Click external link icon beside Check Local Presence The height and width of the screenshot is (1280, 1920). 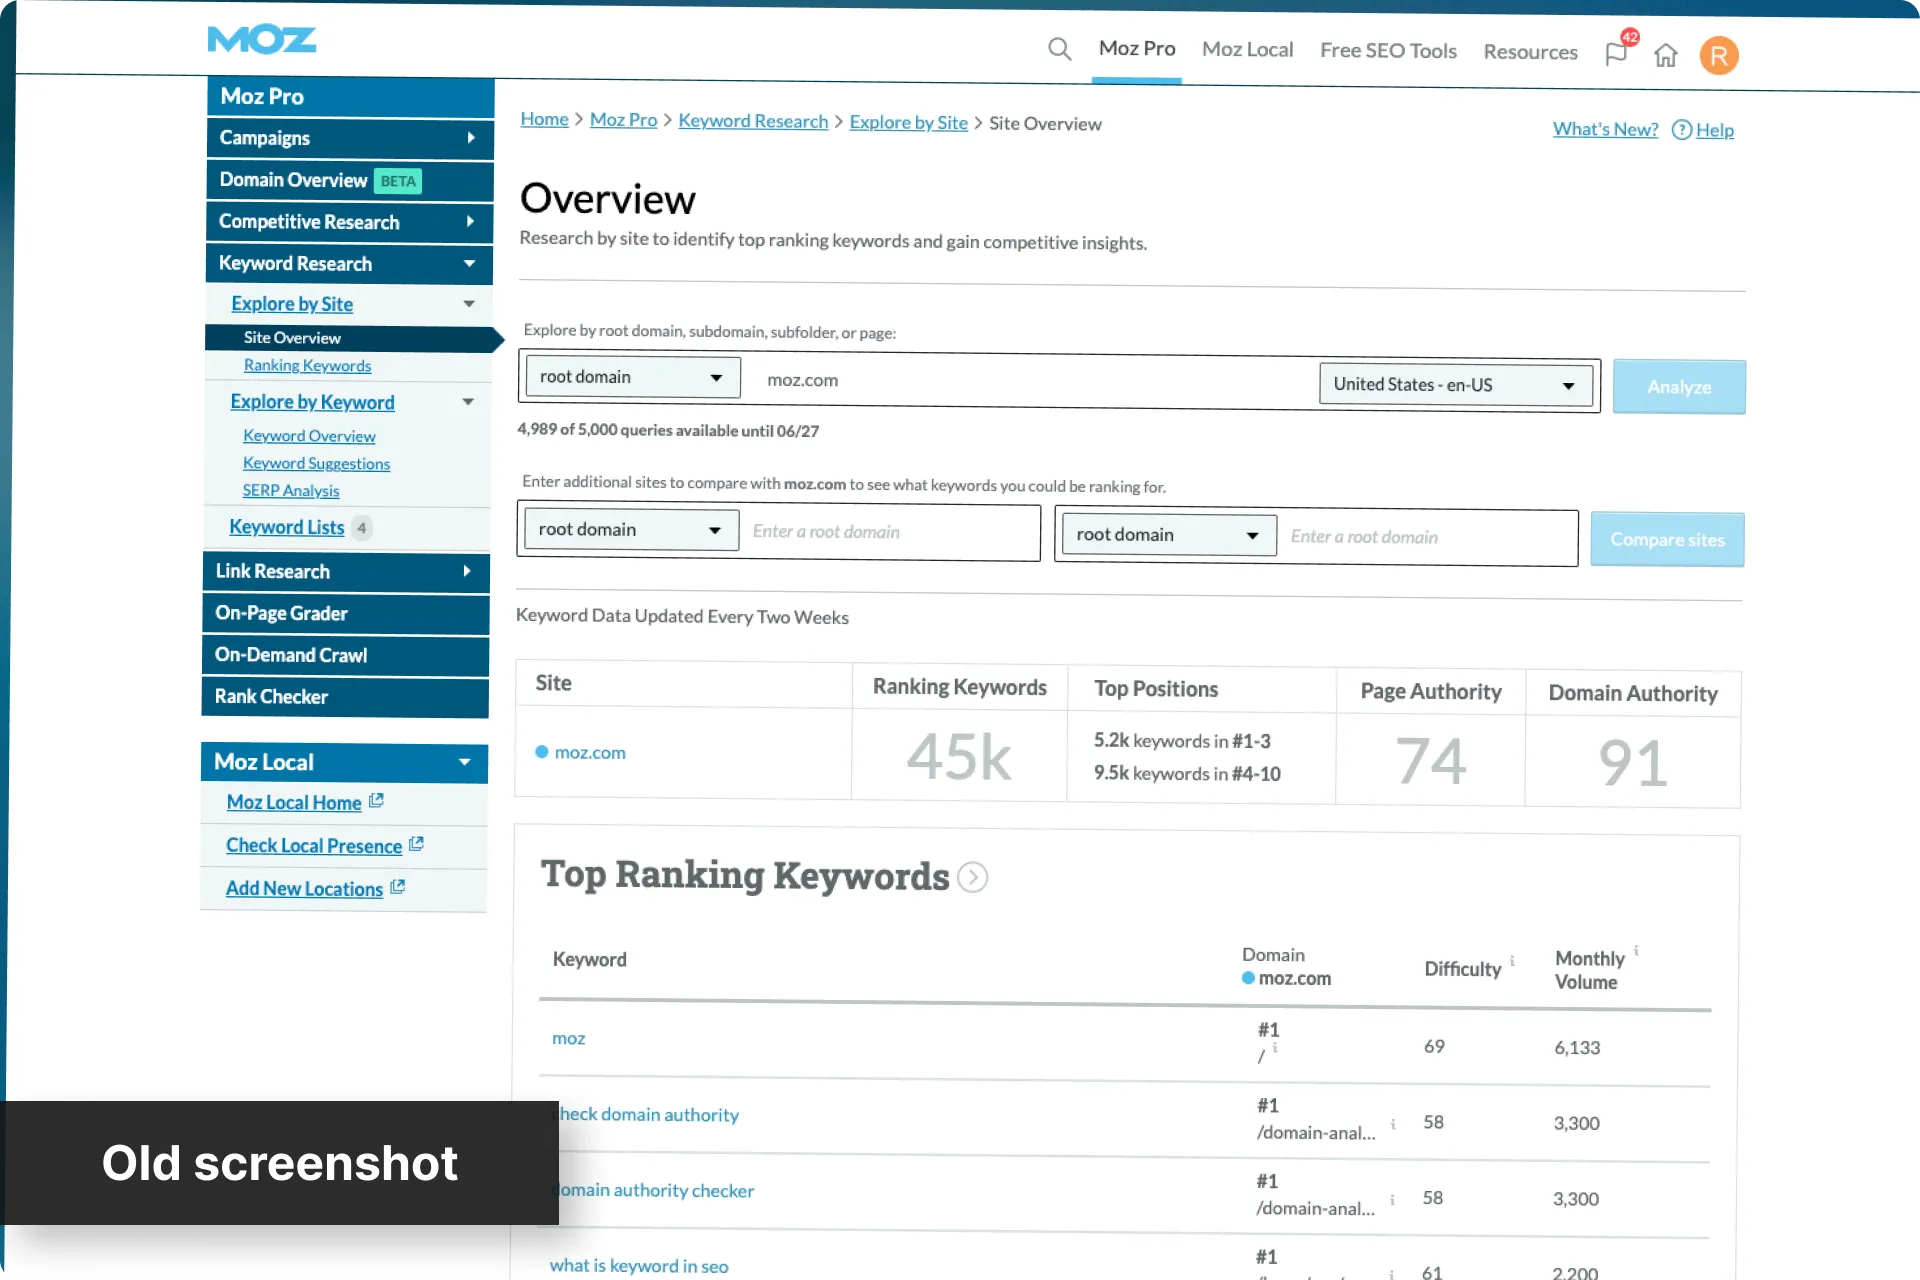tap(416, 844)
